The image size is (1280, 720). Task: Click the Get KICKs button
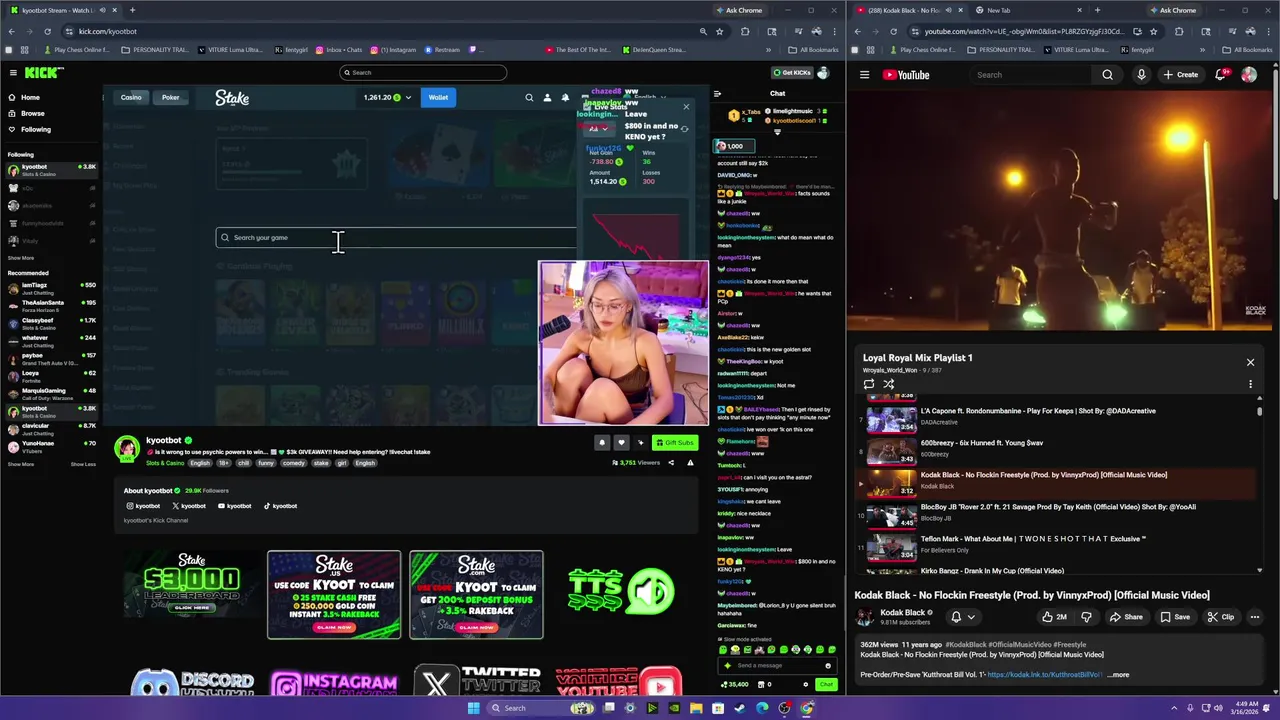point(792,72)
